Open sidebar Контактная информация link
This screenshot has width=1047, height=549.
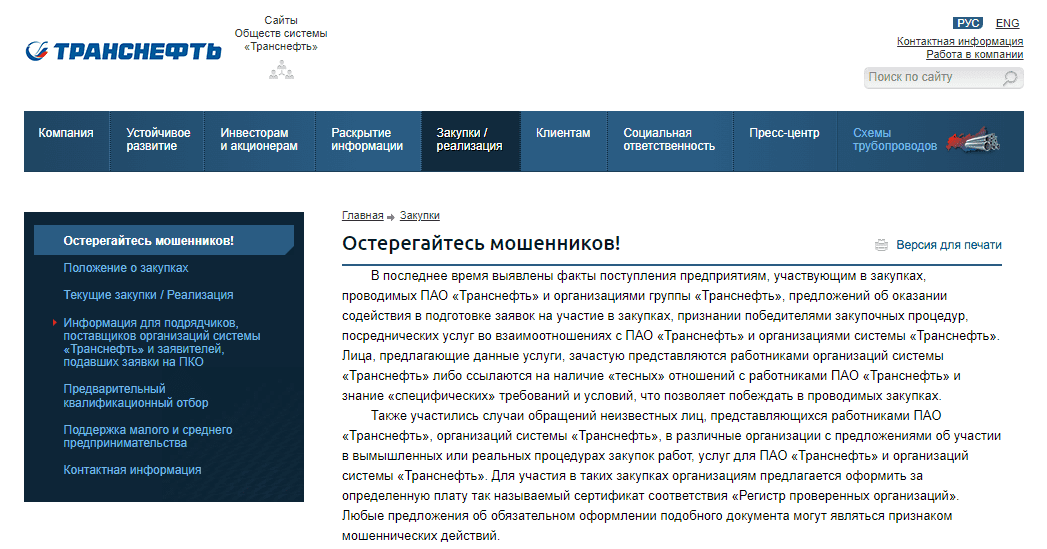(x=132, y=470)
